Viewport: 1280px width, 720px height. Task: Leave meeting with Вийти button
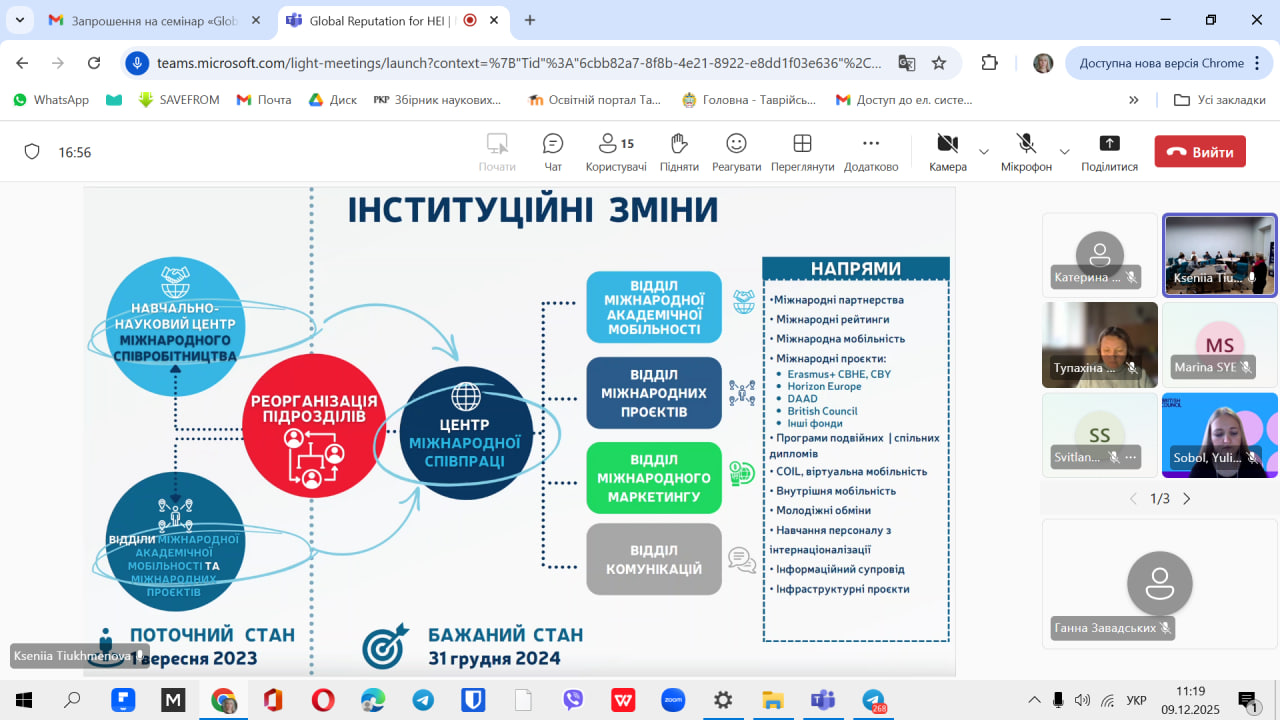point(1199,152)
